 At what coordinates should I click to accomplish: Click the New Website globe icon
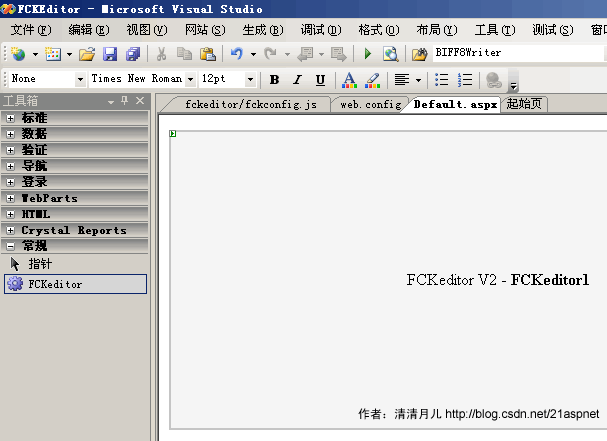[18, 54]
